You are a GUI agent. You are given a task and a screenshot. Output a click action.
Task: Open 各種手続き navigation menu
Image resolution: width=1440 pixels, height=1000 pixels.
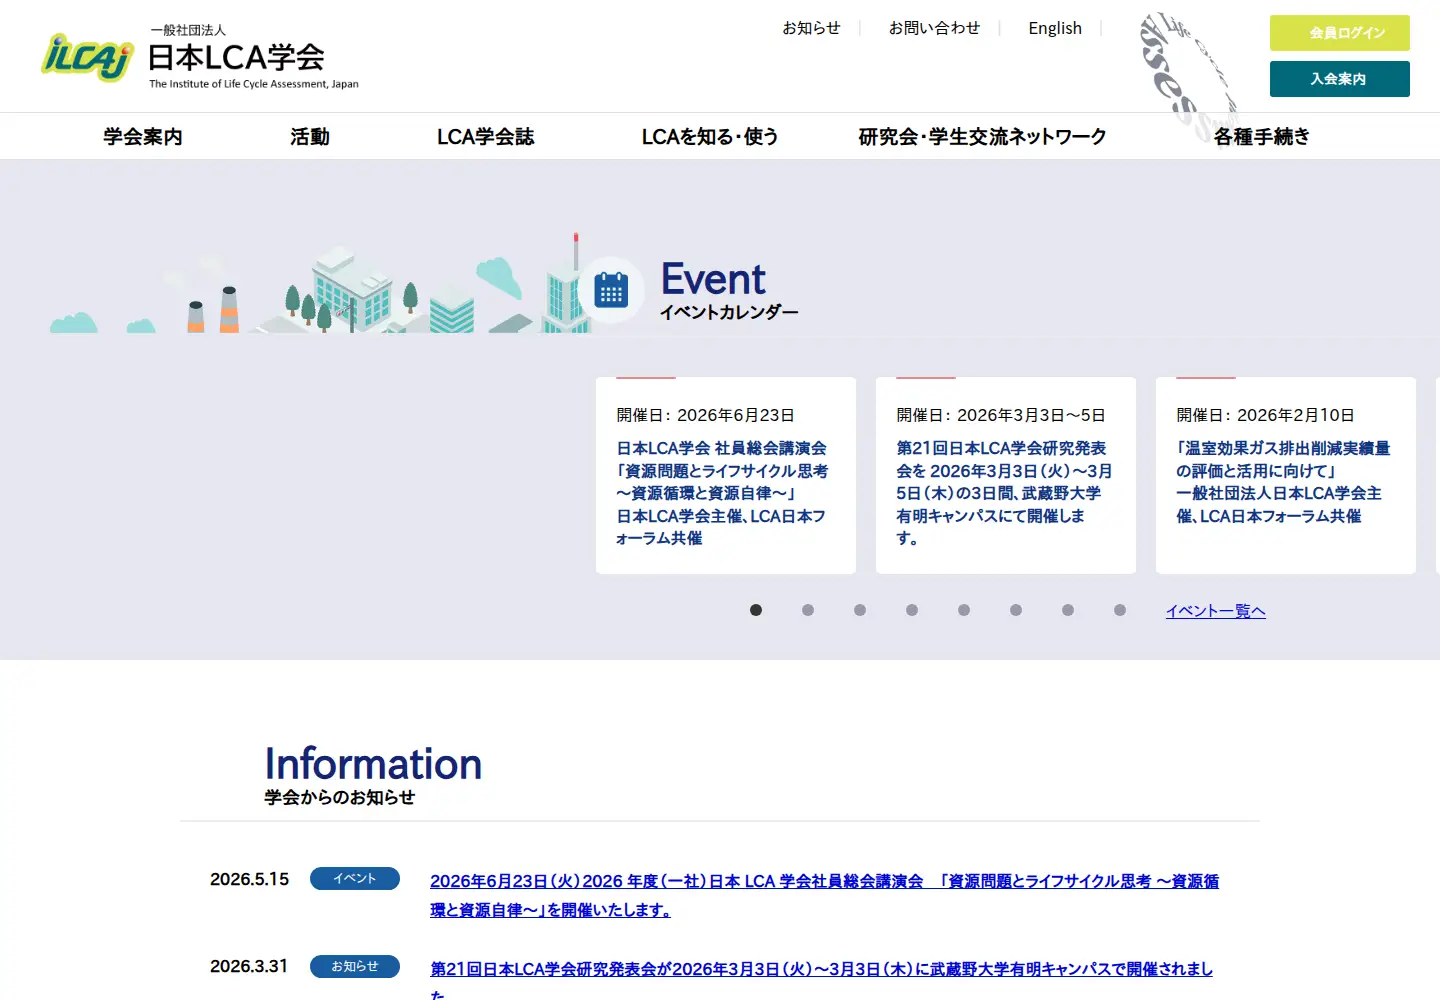click(1262, 137)
